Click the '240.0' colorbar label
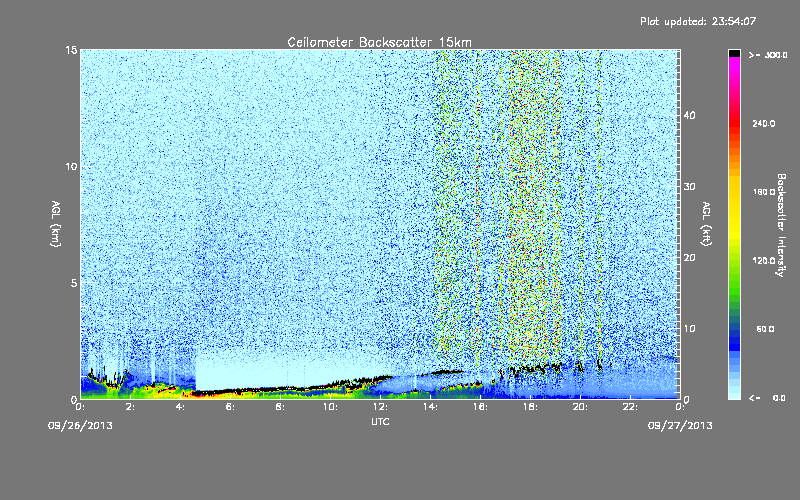The height and width of the screenshot is (500, 800). (764, 123)
